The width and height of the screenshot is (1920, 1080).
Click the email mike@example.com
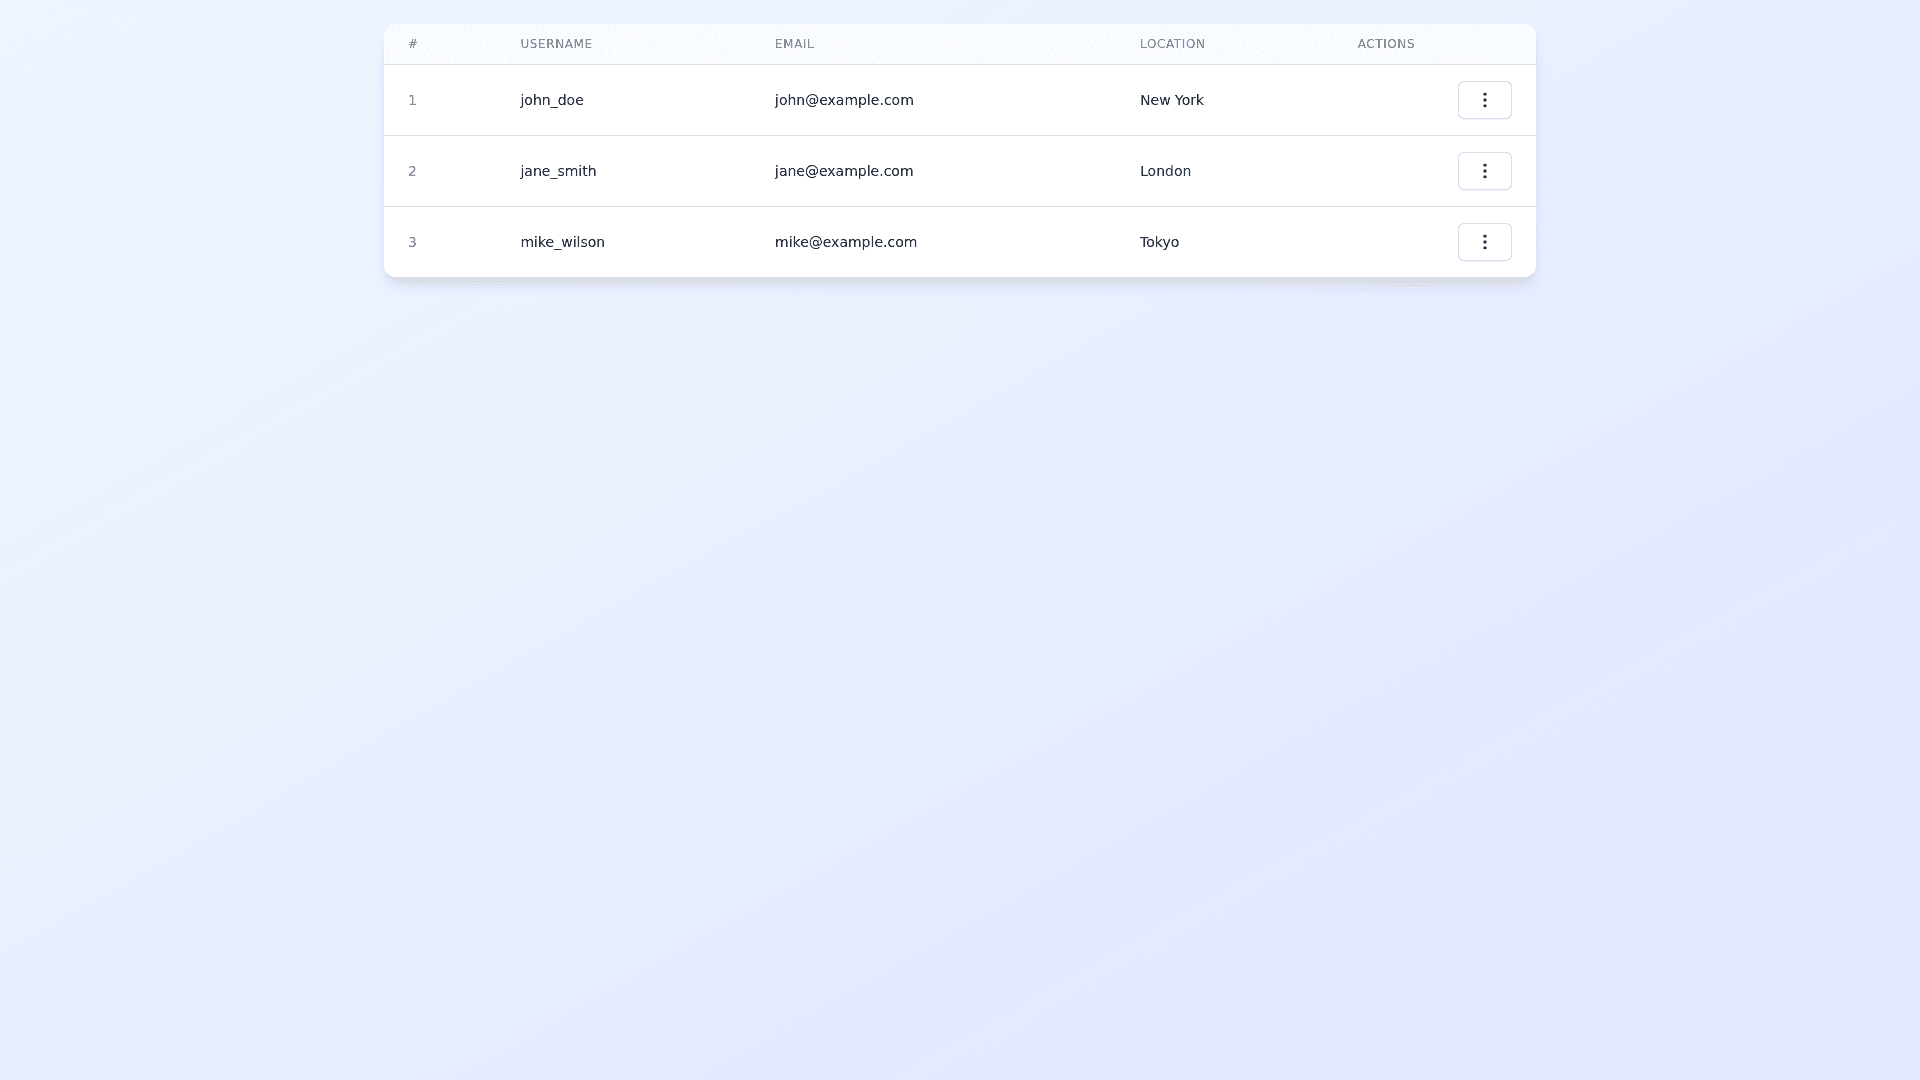click(845, 242)
